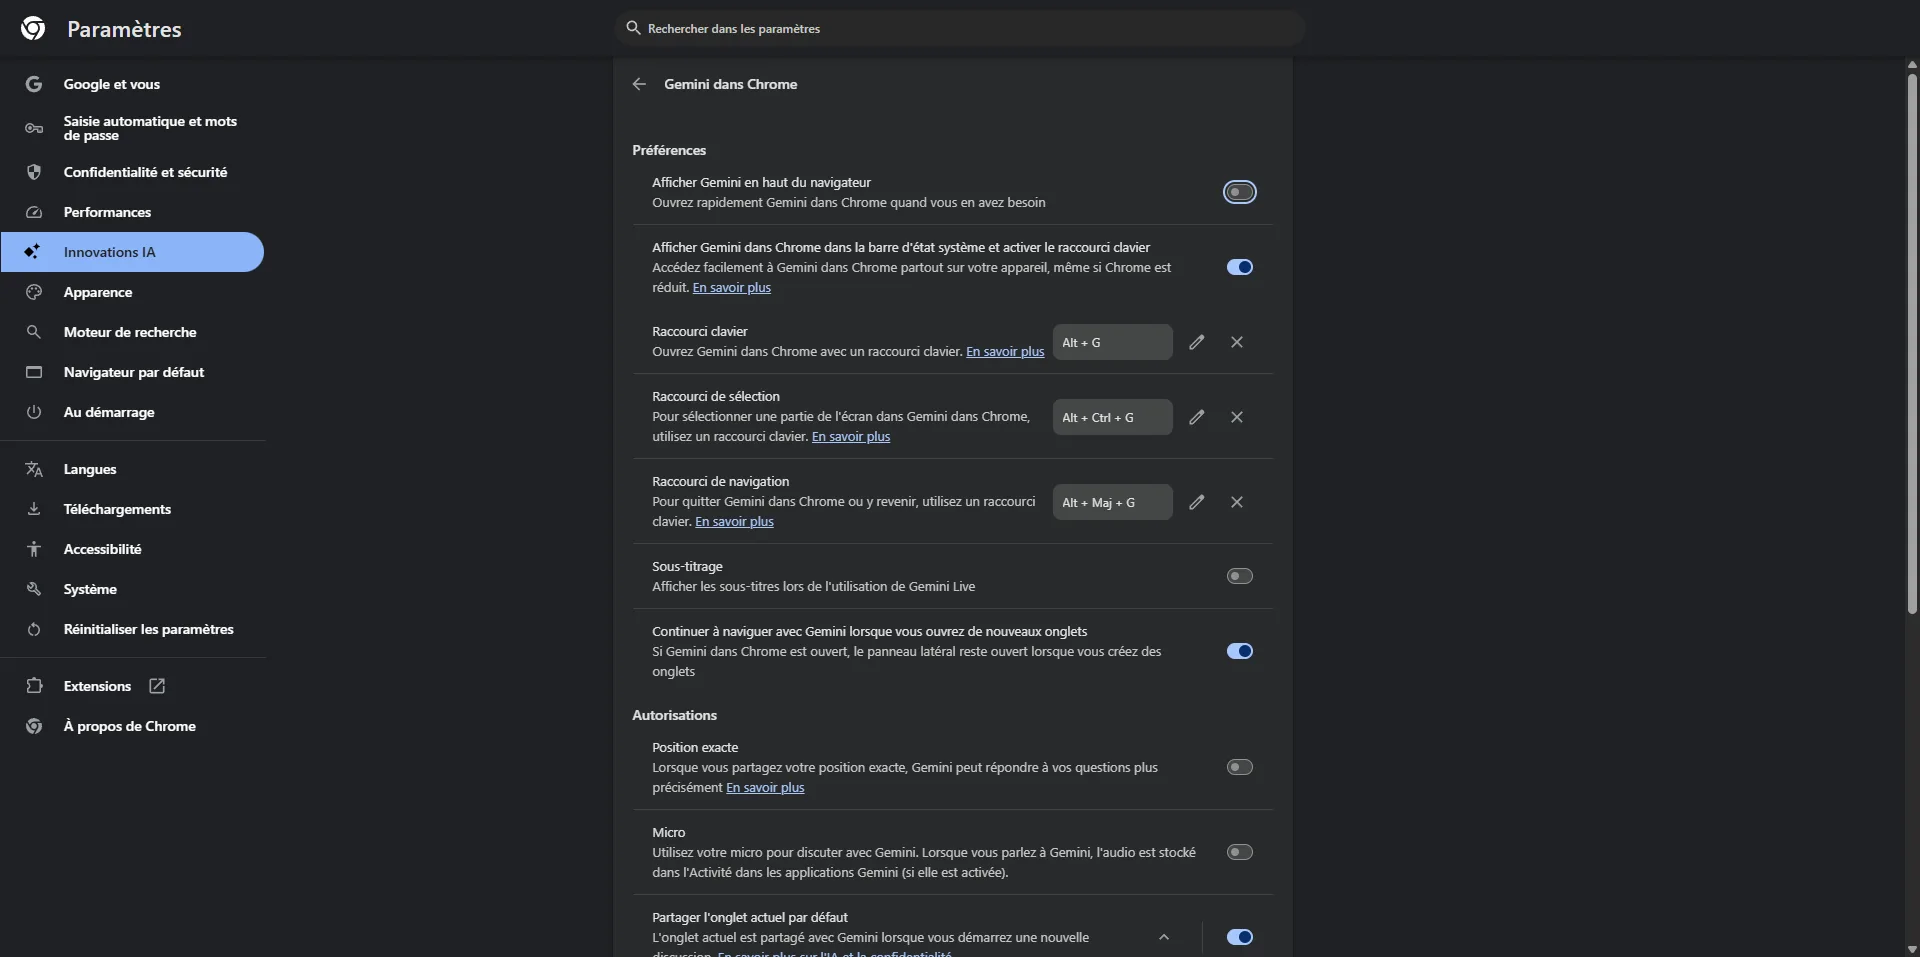Disable Gemini in system status bar toggle
The image size is (1920, 957).
click(1240, 267)
